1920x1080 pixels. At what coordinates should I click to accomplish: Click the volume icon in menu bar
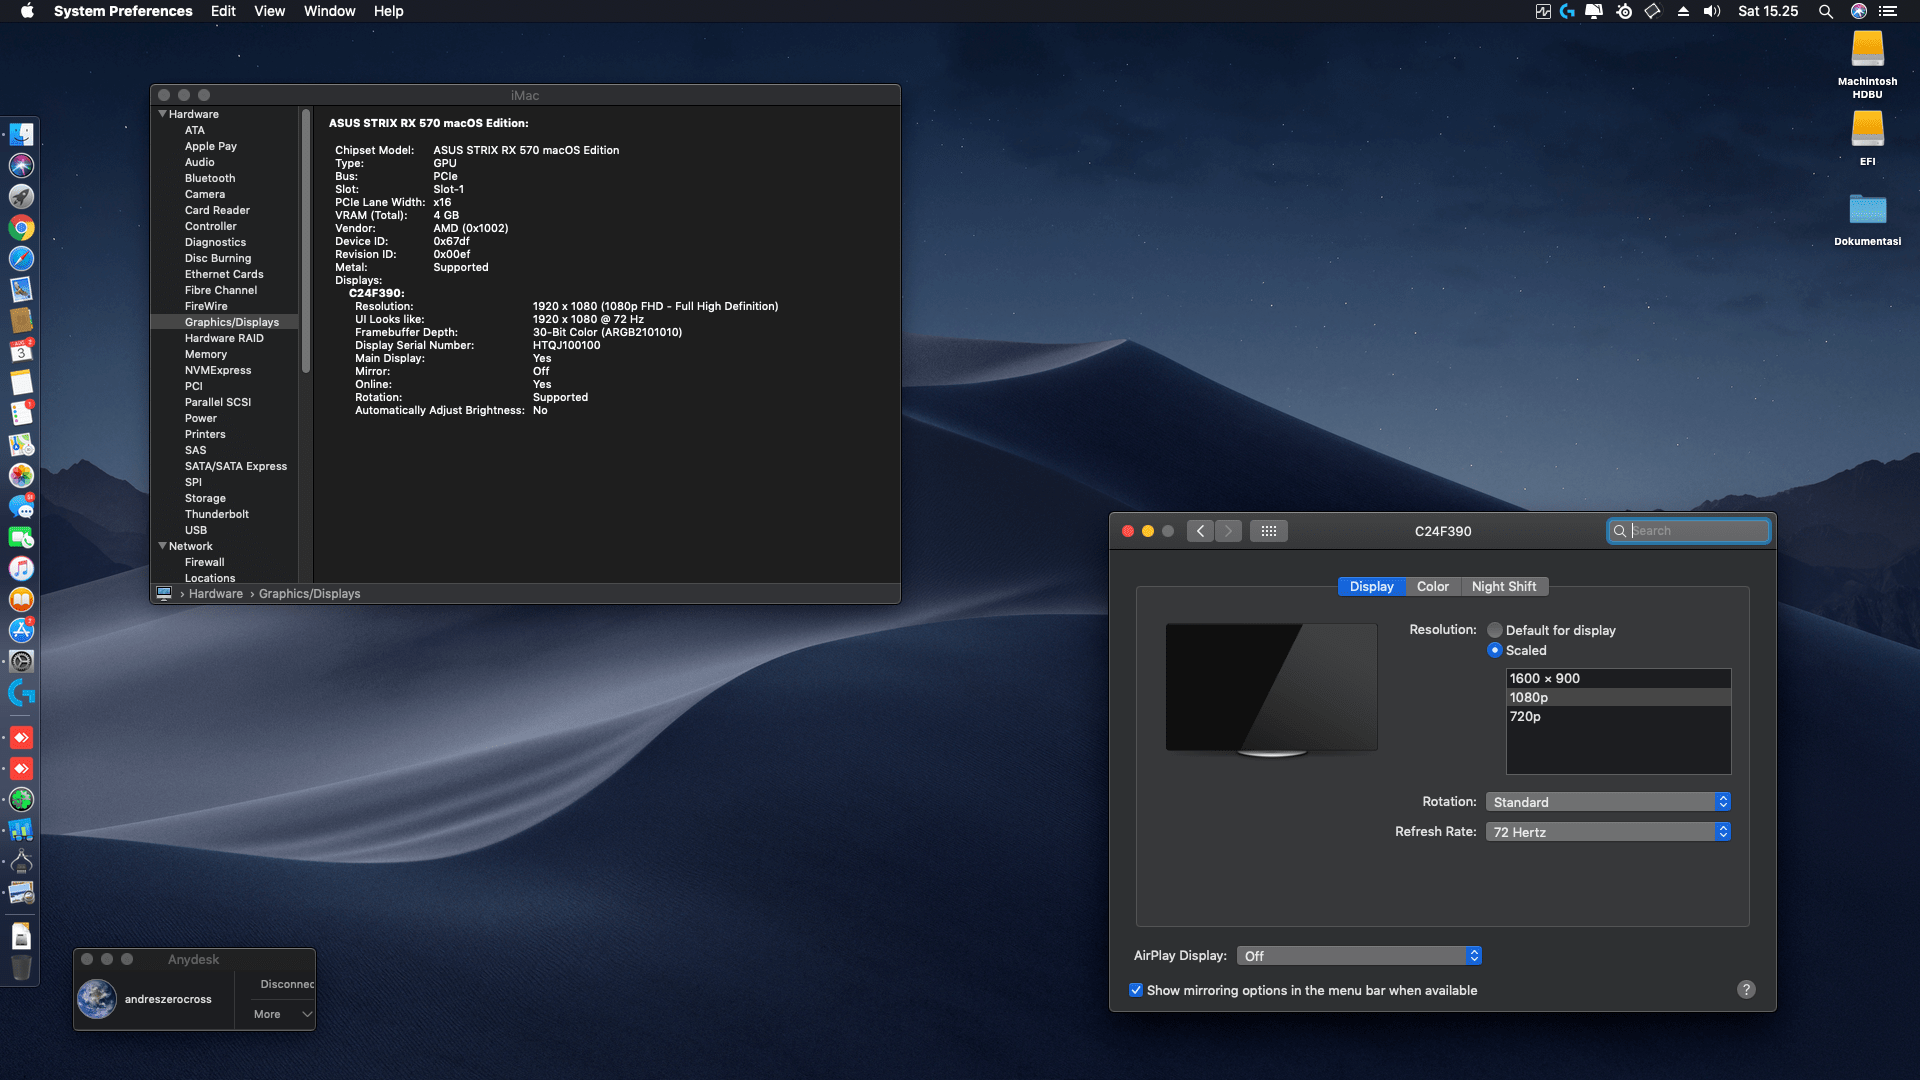point(1712,11)
